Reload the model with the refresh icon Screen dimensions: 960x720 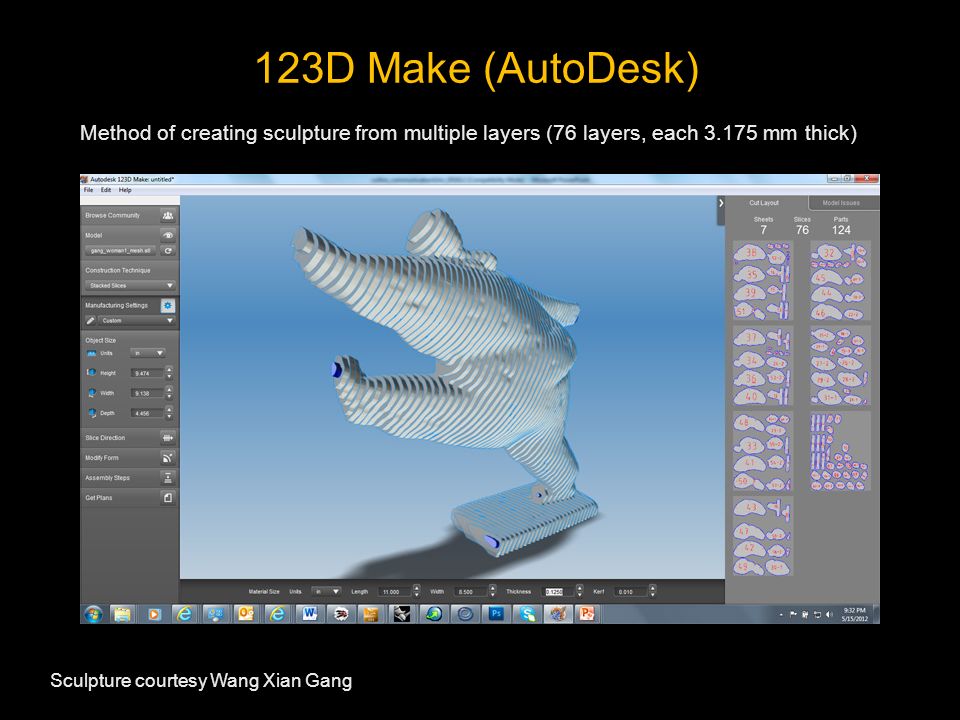tap(168, 251)
